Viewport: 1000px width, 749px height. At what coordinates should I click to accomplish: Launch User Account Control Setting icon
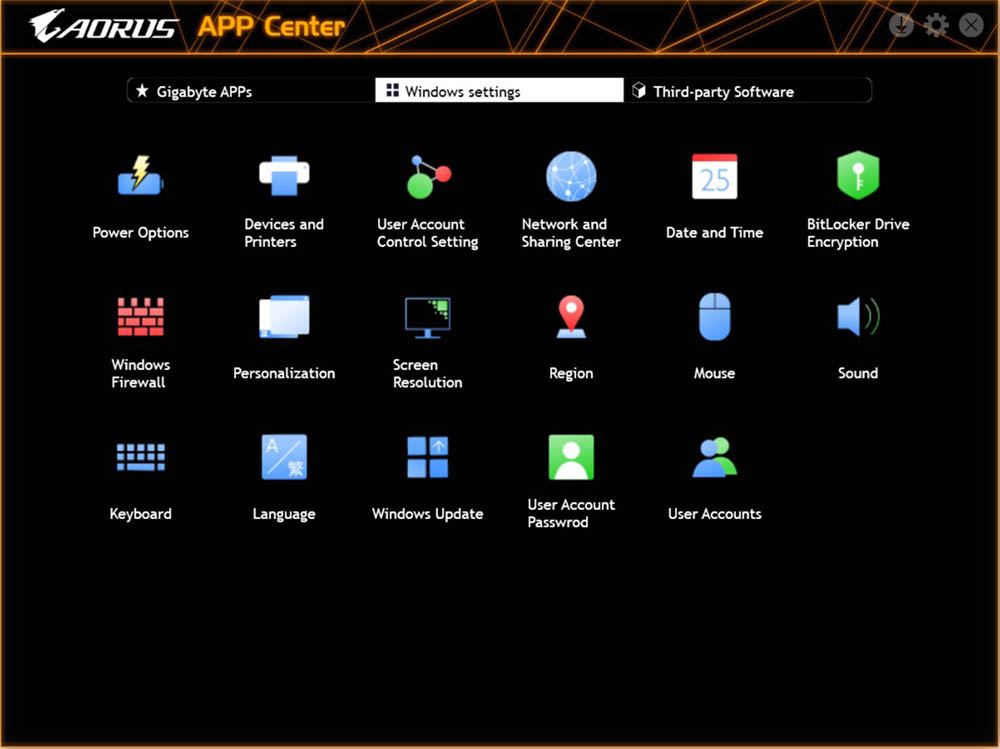(x=429, y=176)
